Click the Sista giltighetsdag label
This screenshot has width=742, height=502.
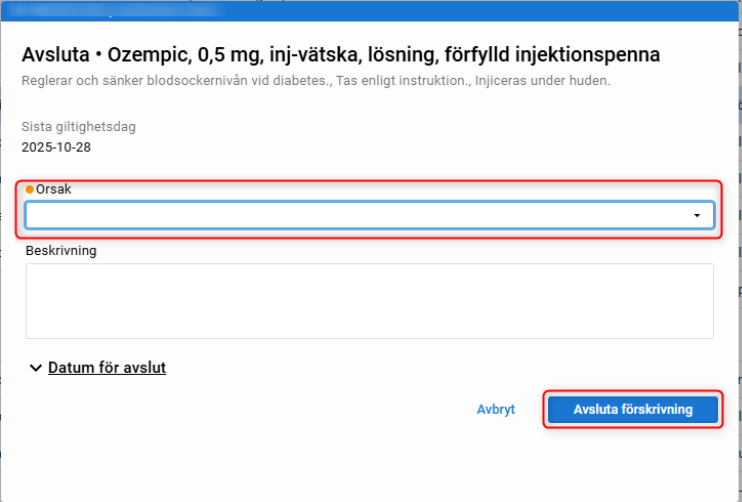click(79, 127)
